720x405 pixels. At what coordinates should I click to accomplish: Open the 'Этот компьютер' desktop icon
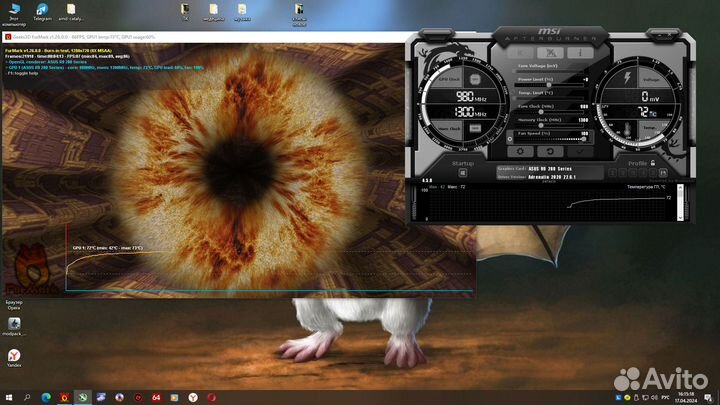click(14, 14)
